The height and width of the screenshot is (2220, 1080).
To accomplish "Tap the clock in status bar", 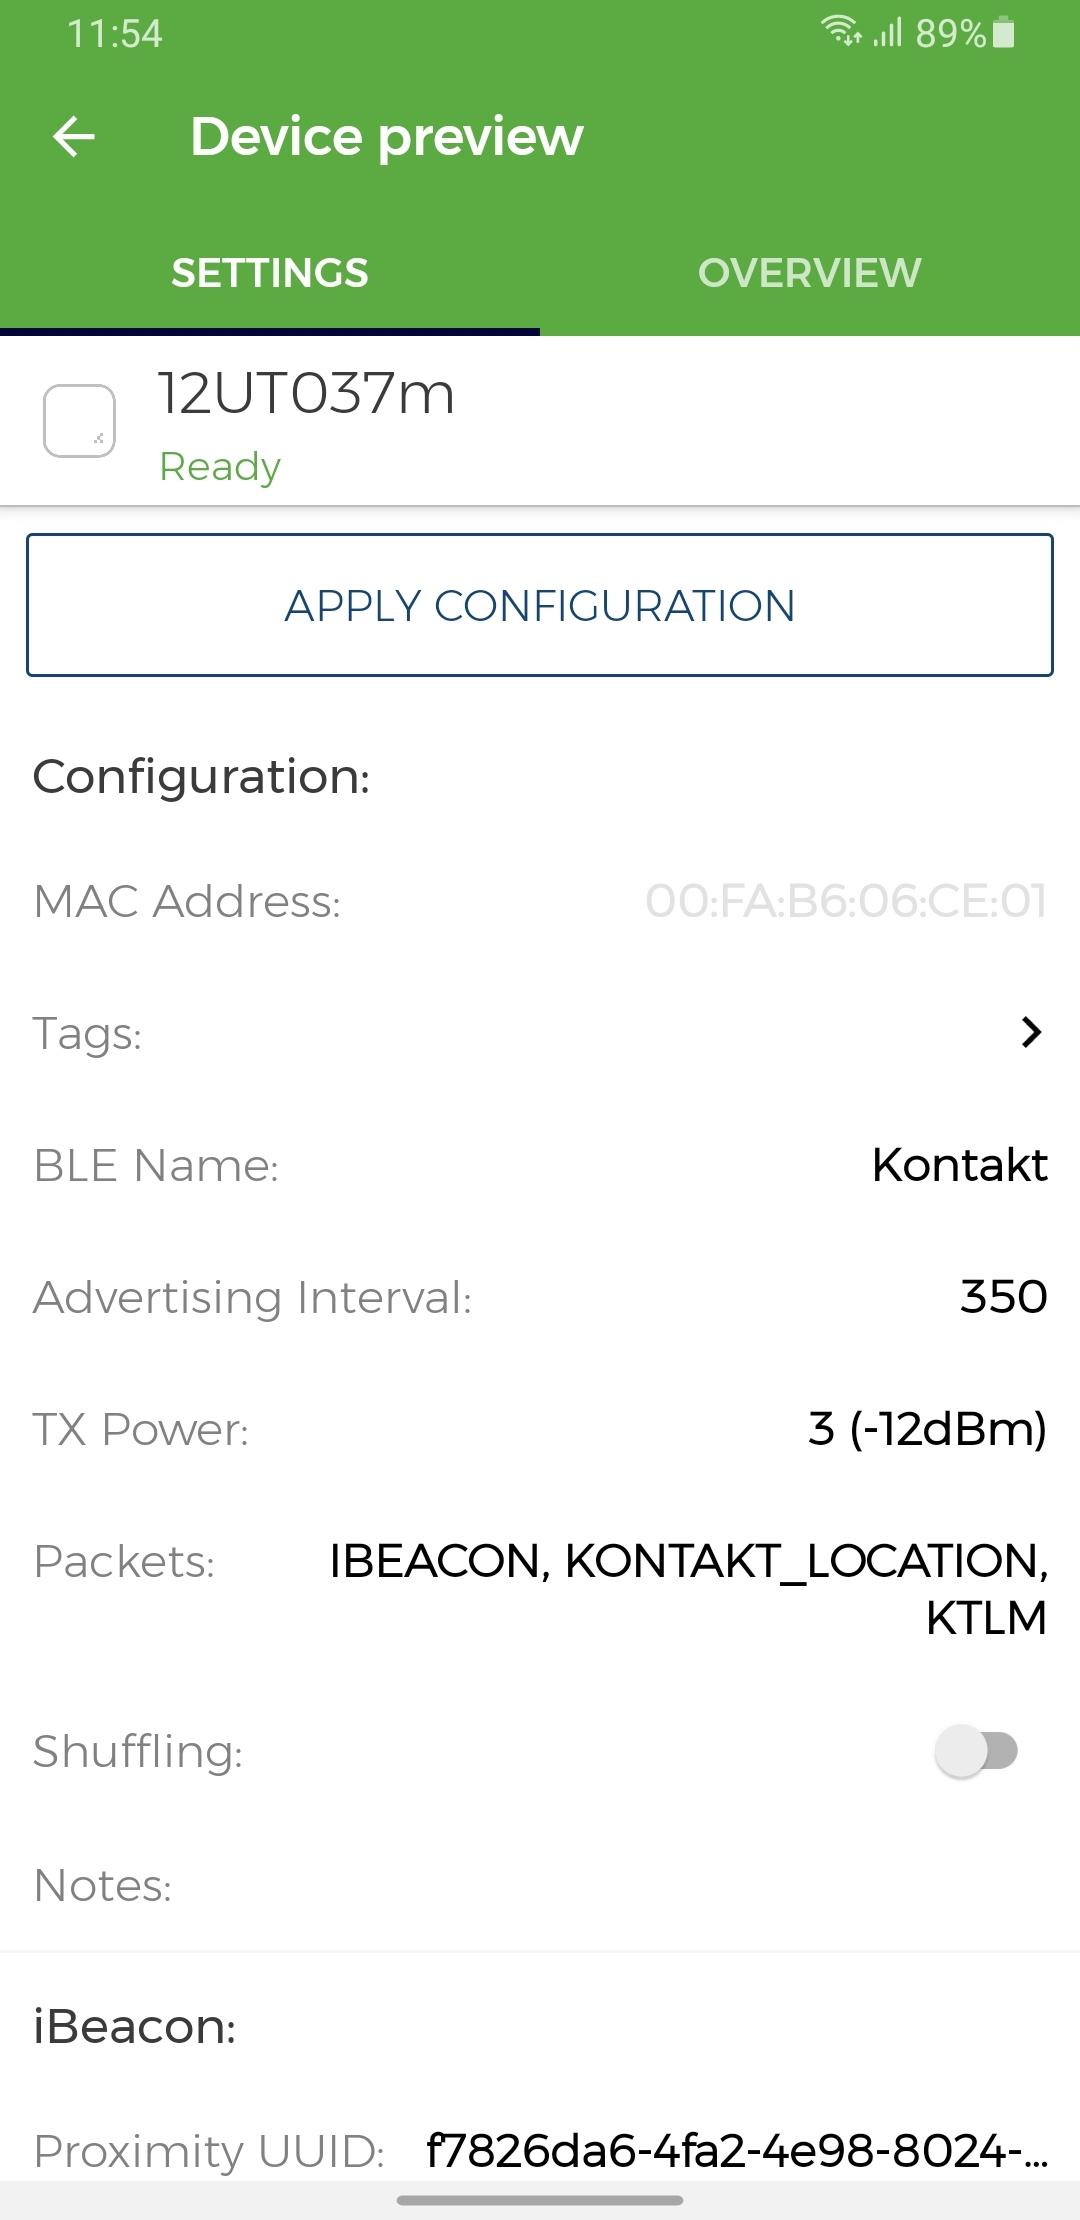I will [x=115, y=34].
